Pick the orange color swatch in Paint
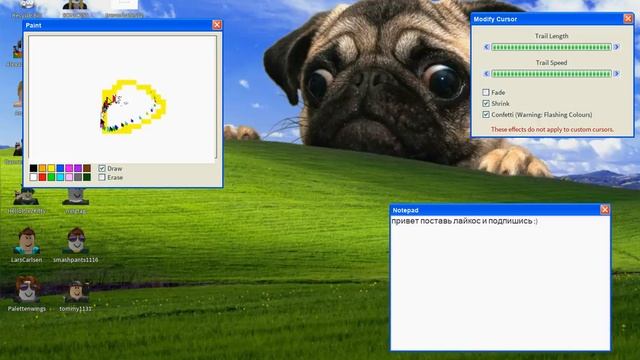 coord(42,168)
